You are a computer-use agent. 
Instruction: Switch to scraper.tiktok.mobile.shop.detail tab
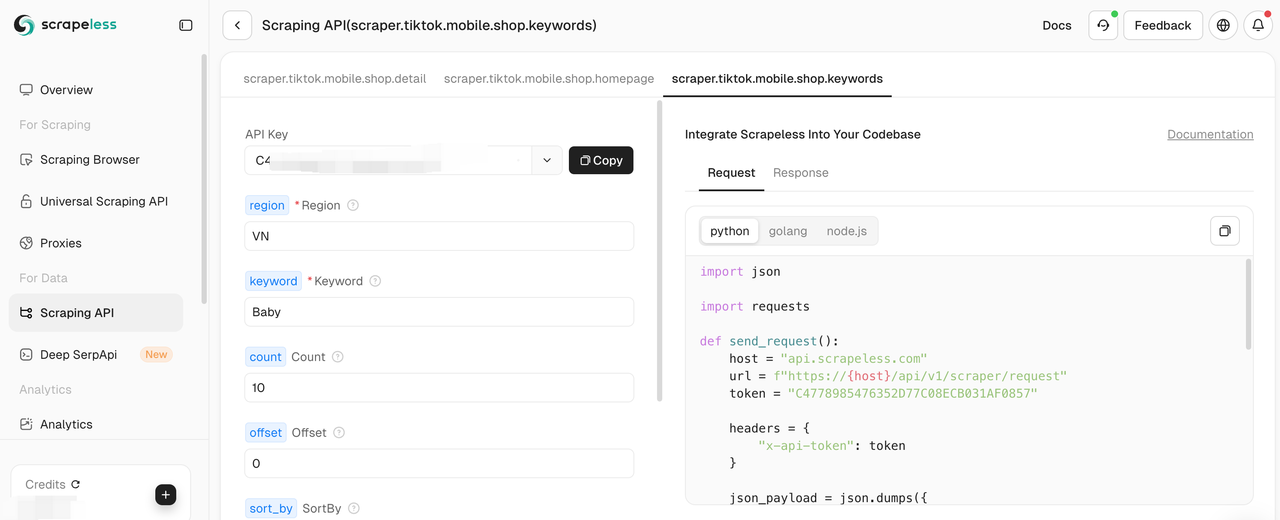click(335, 78)
